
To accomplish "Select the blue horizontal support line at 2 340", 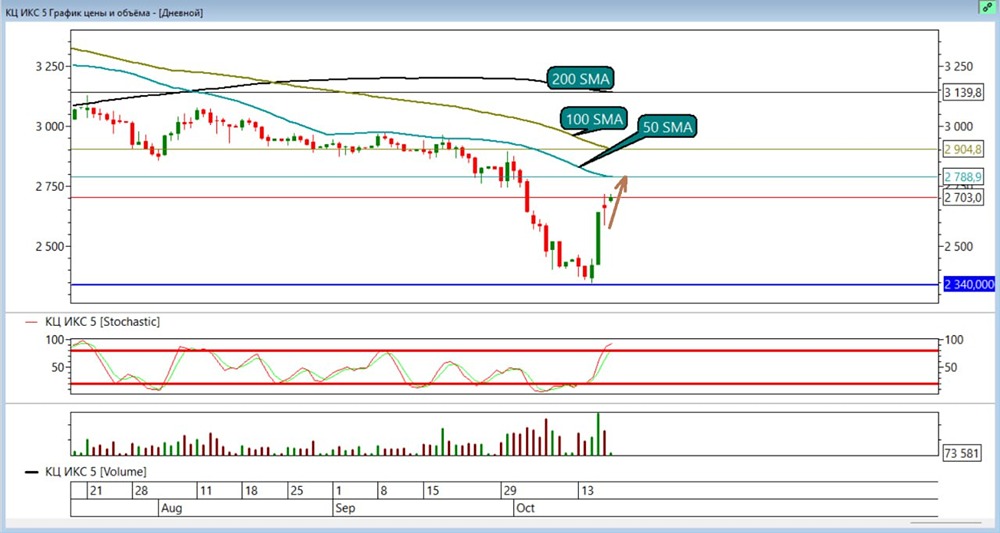I will [504, 284].
